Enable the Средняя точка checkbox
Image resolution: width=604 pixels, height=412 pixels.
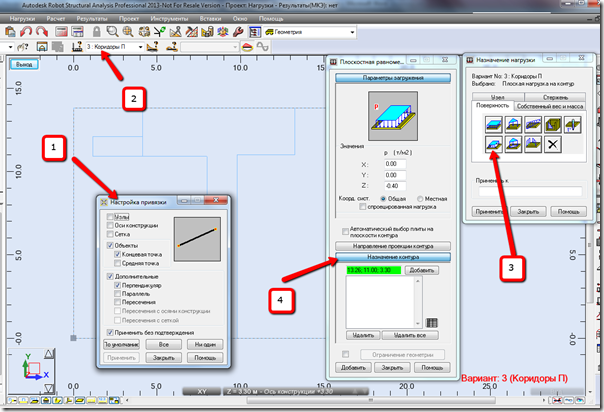pyautogui.click(x=117, y=263)
